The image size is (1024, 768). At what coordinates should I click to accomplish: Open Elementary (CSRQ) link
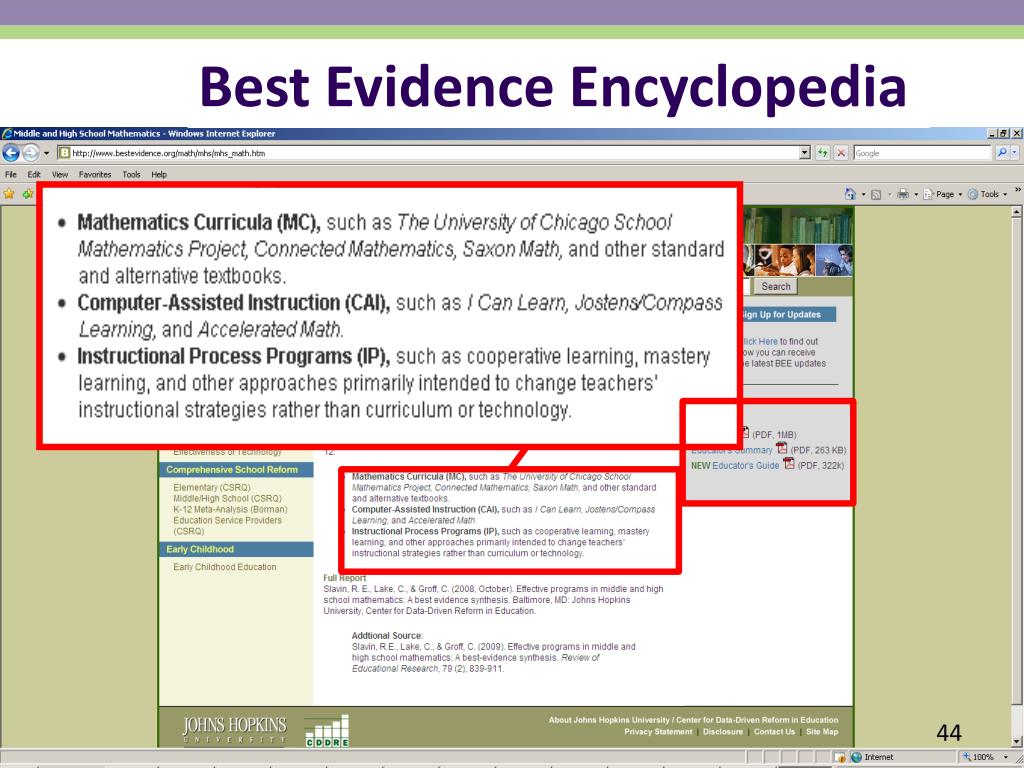click(212, 487)
